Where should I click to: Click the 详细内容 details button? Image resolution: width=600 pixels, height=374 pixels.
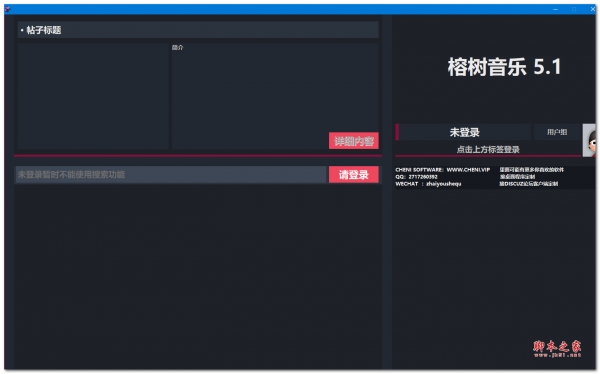[354, 141]
